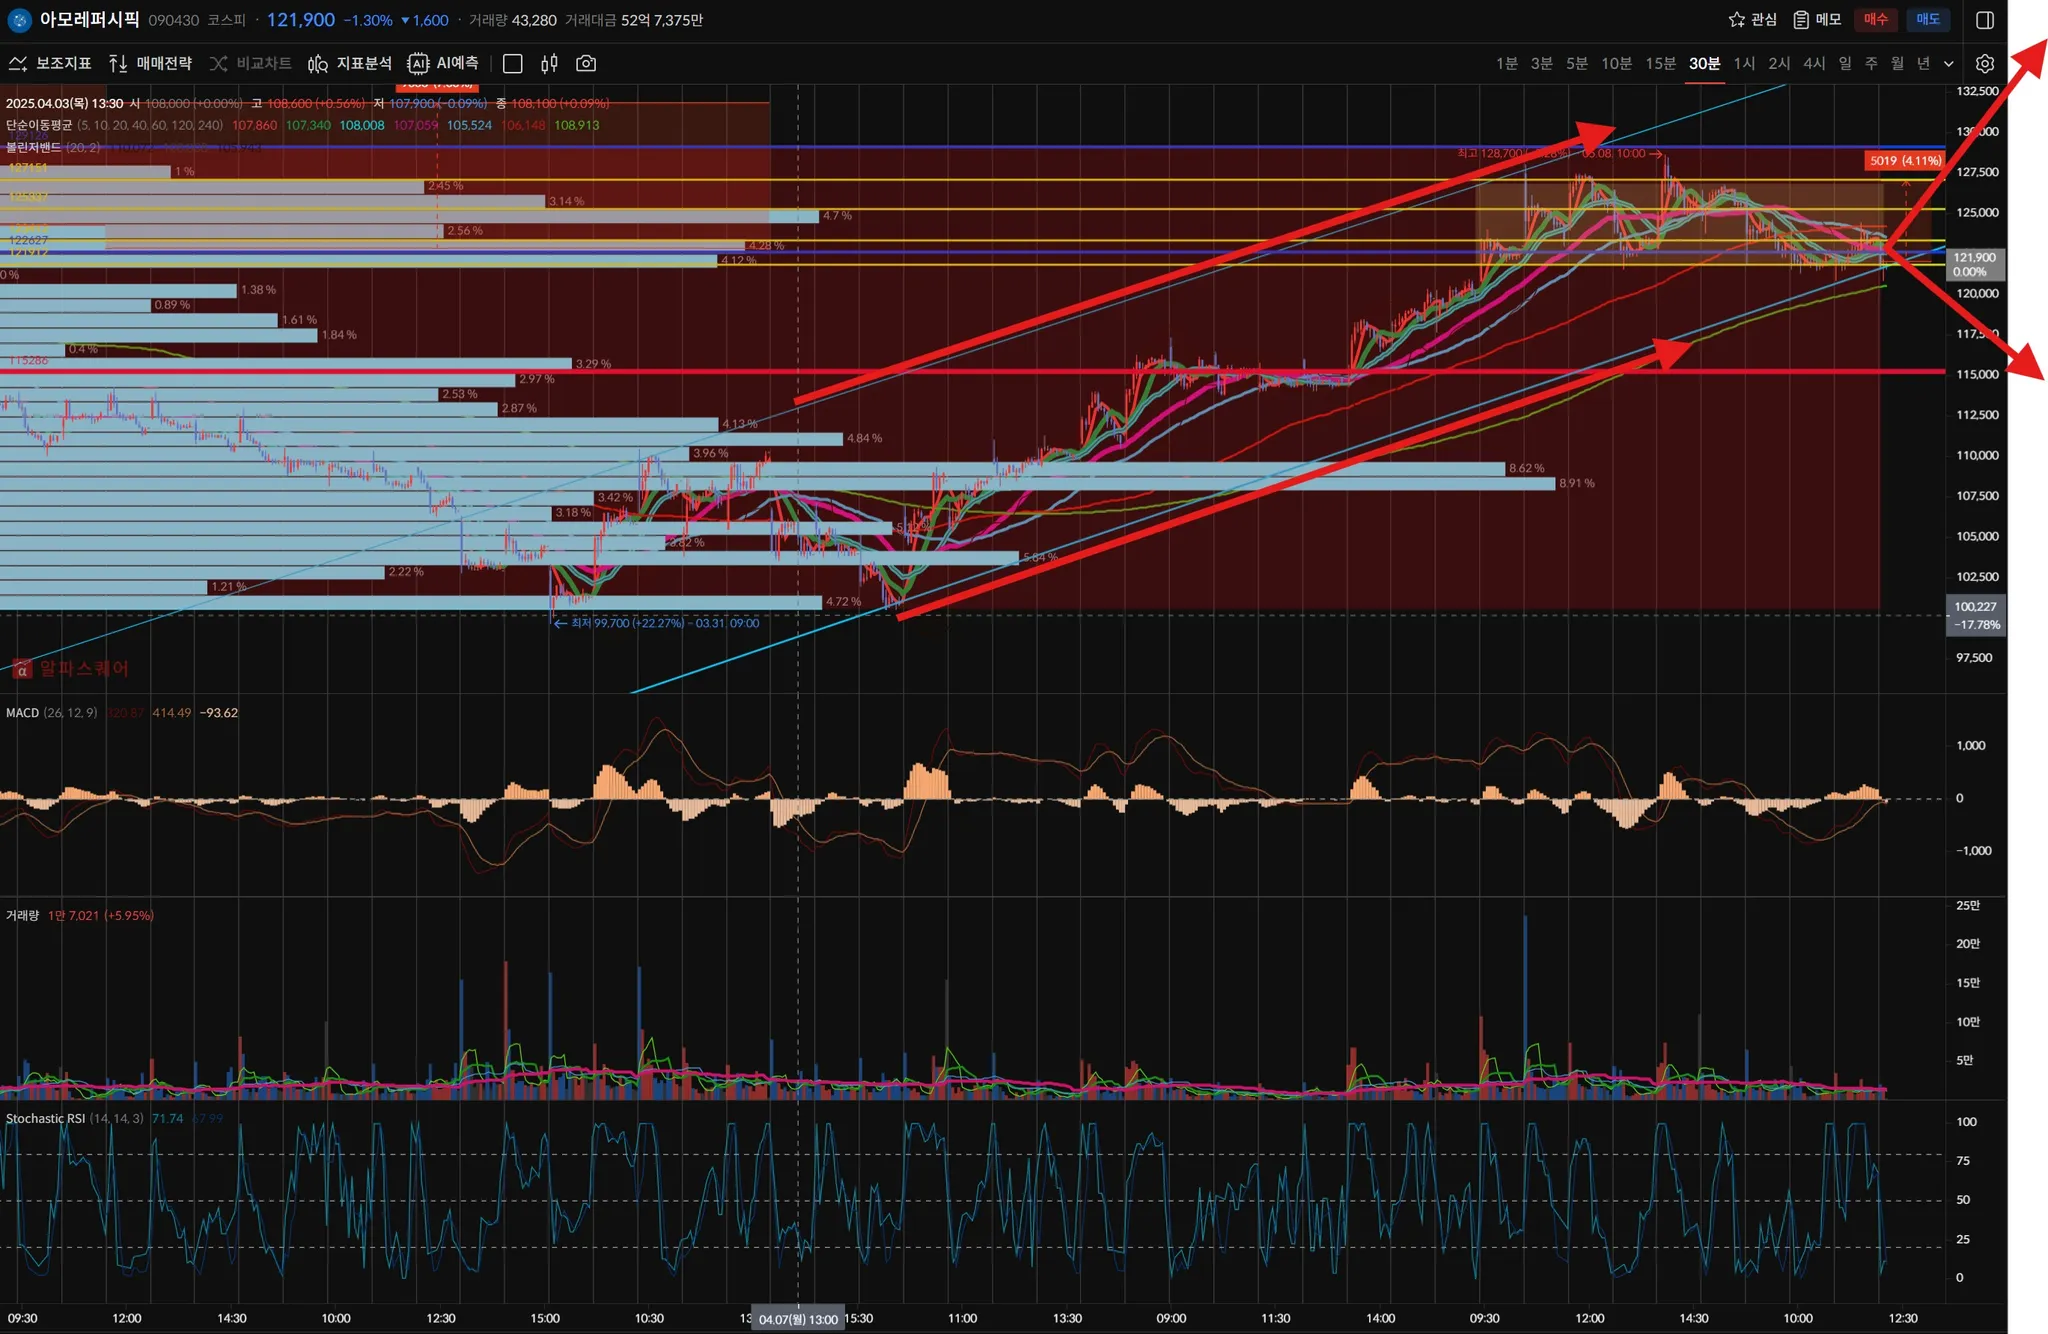
Task: Toggle the square fullscreen layout icon
Action: [x=513, y=64]
